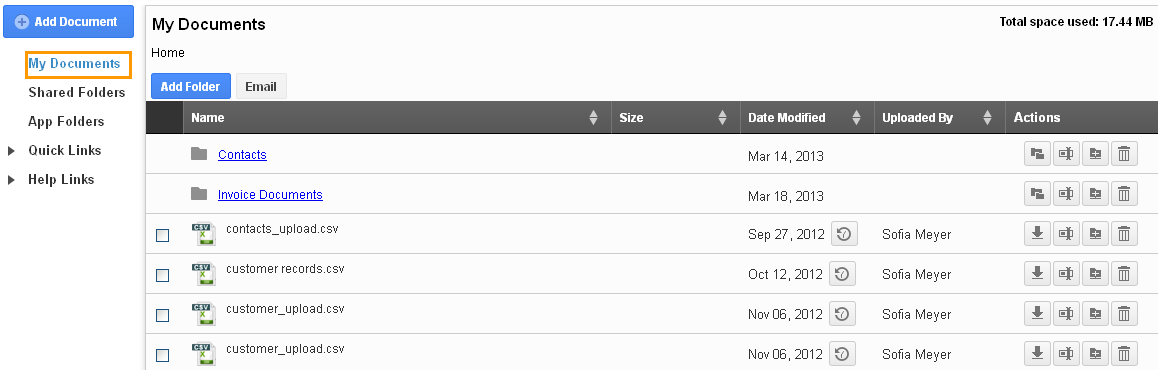Delete customer records.csv with trash icon

[x=1124, y=274]
